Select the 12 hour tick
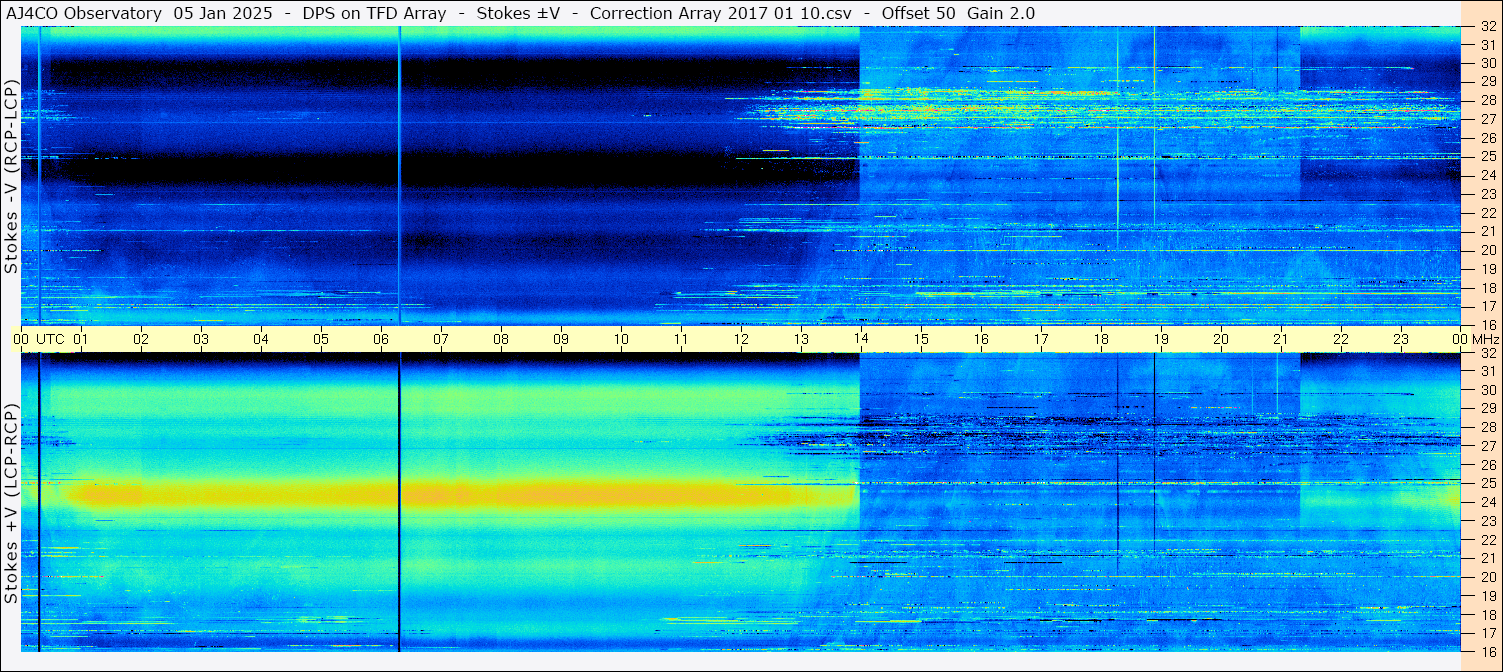Viewport: 1503px width, 672px height. (741, 339)
